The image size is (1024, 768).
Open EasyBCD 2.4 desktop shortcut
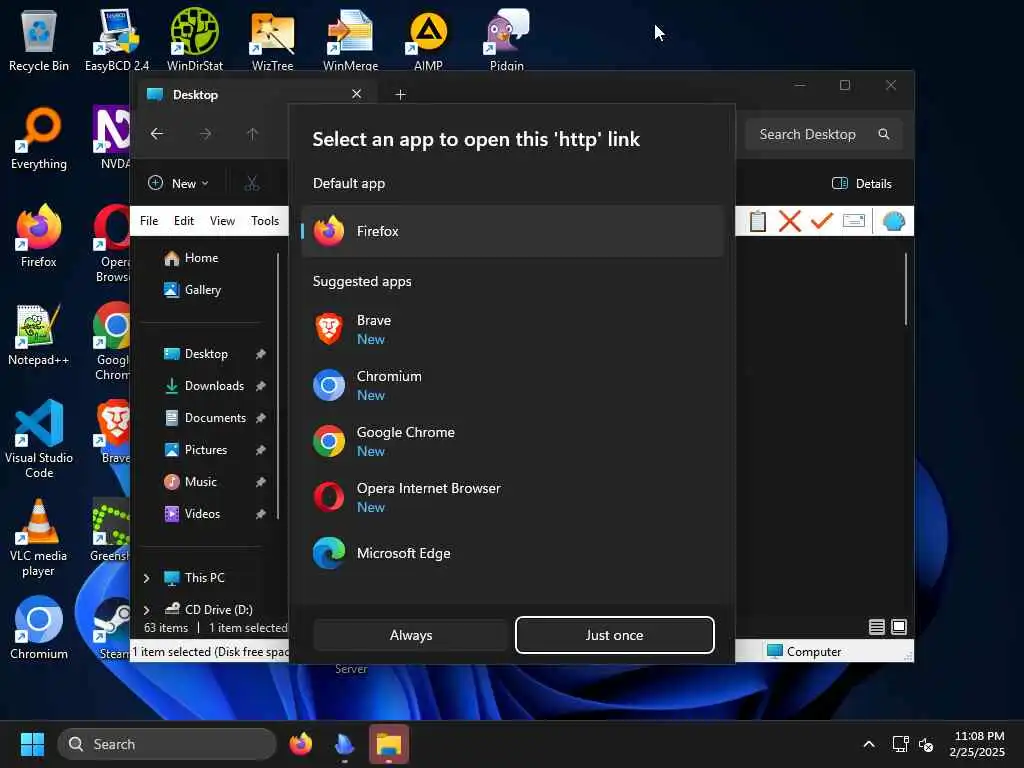pyautogui.click(x=117, y=40)
